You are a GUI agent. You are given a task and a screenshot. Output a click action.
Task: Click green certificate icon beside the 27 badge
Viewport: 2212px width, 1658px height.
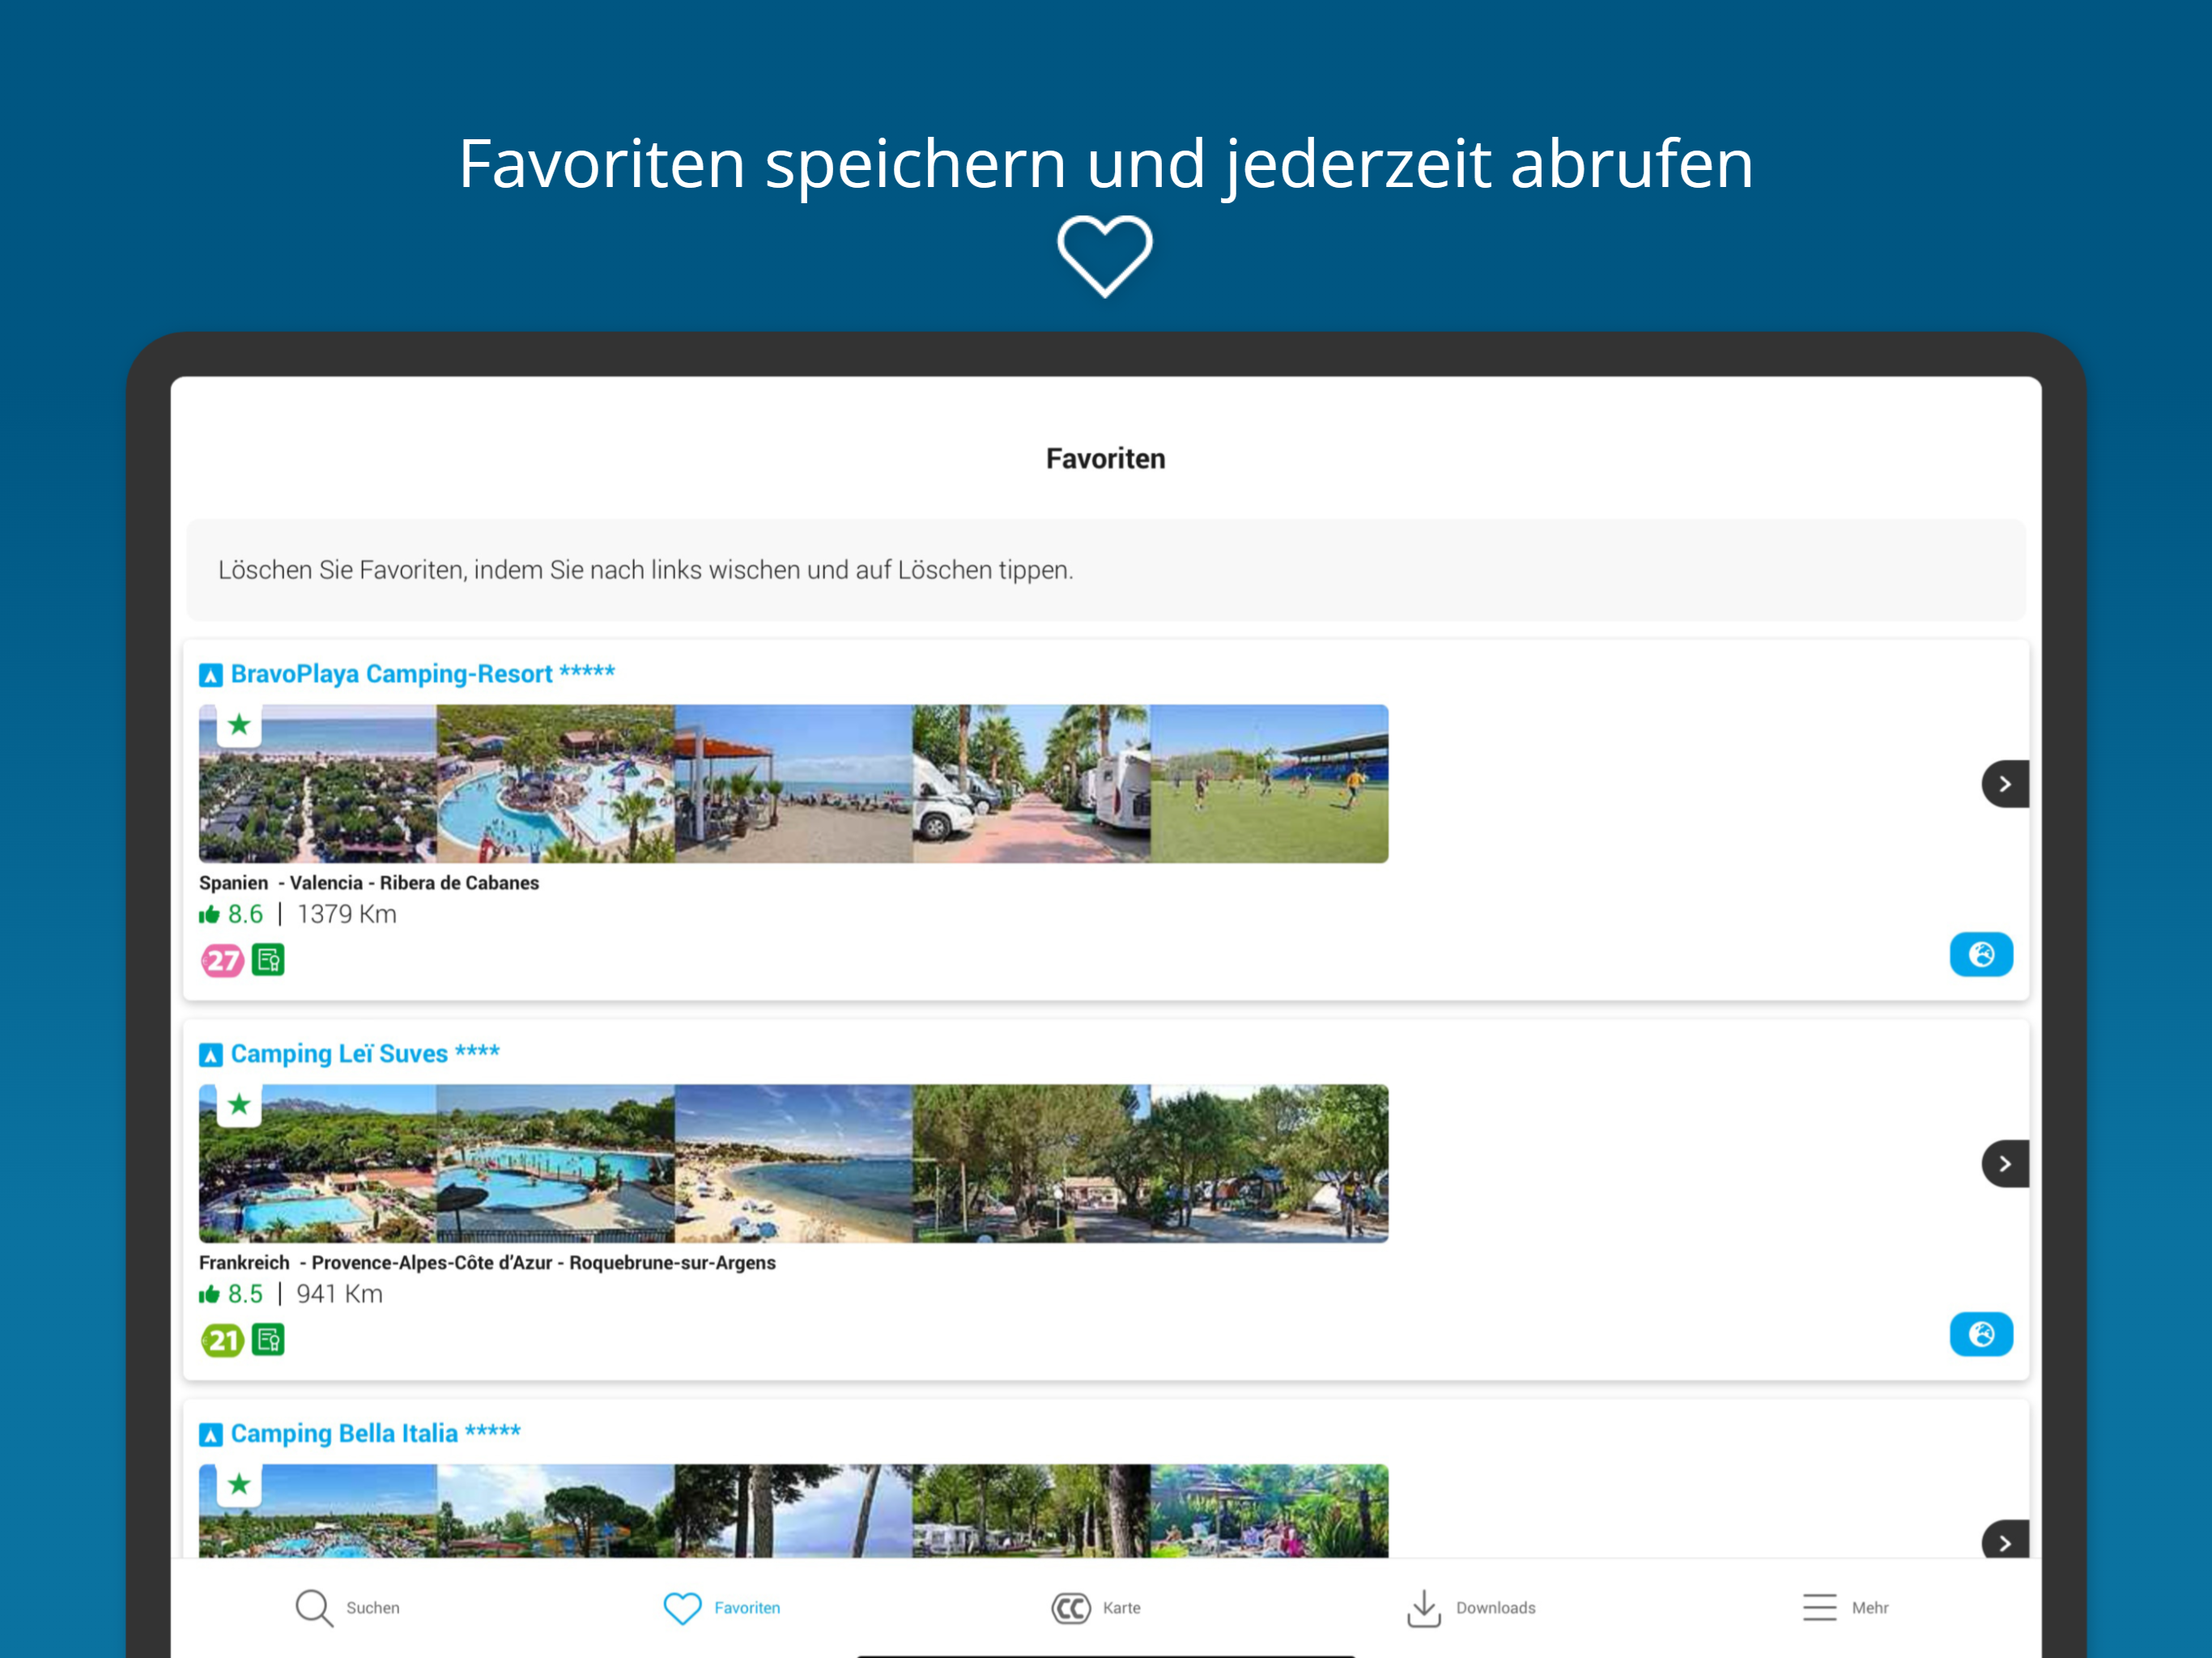[x=268, y=960]
